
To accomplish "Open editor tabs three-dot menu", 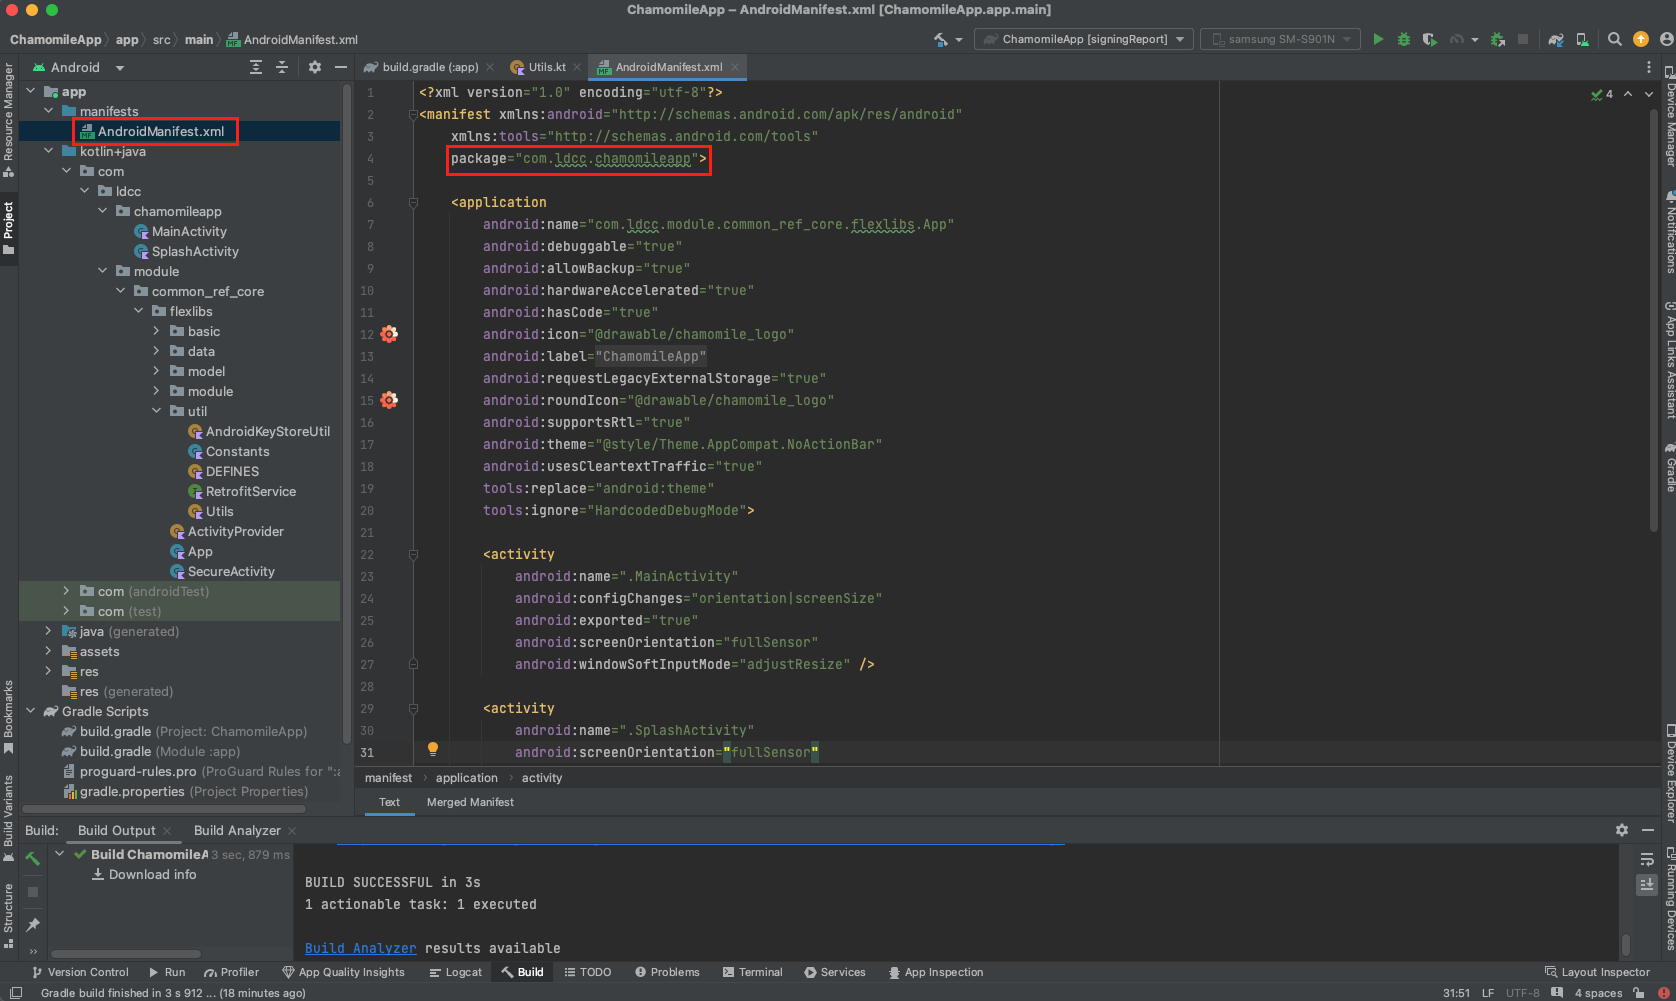I will [x=1649, y=67].
